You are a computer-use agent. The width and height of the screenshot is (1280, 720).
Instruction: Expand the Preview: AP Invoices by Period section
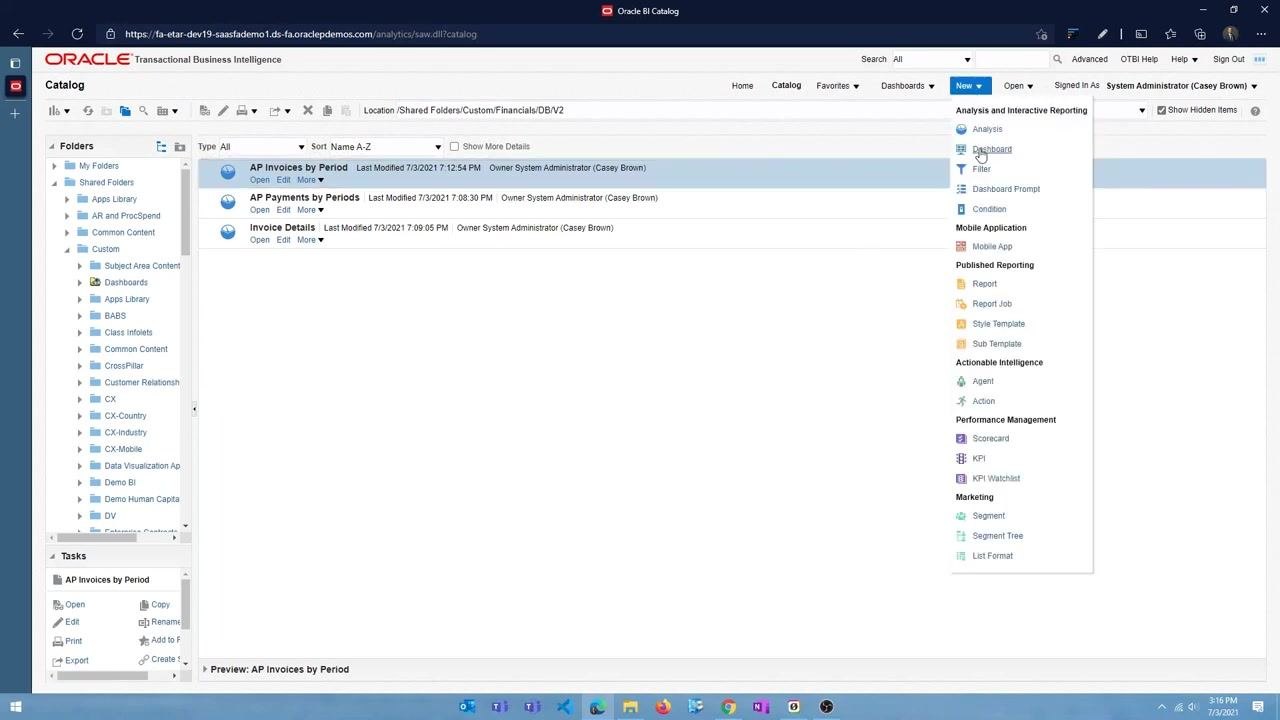click(x=205, y=669)
